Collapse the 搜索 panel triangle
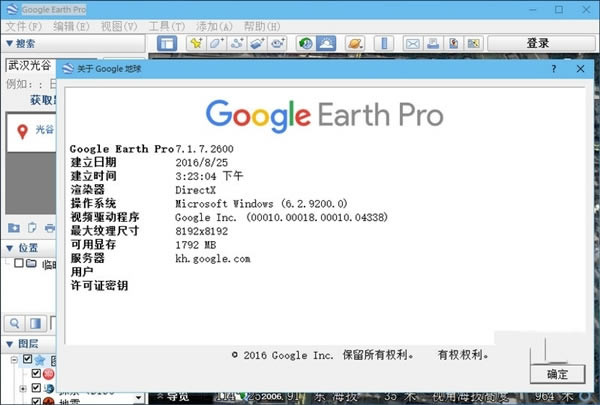Screen dimensions: 600x405 click(10, 43)
